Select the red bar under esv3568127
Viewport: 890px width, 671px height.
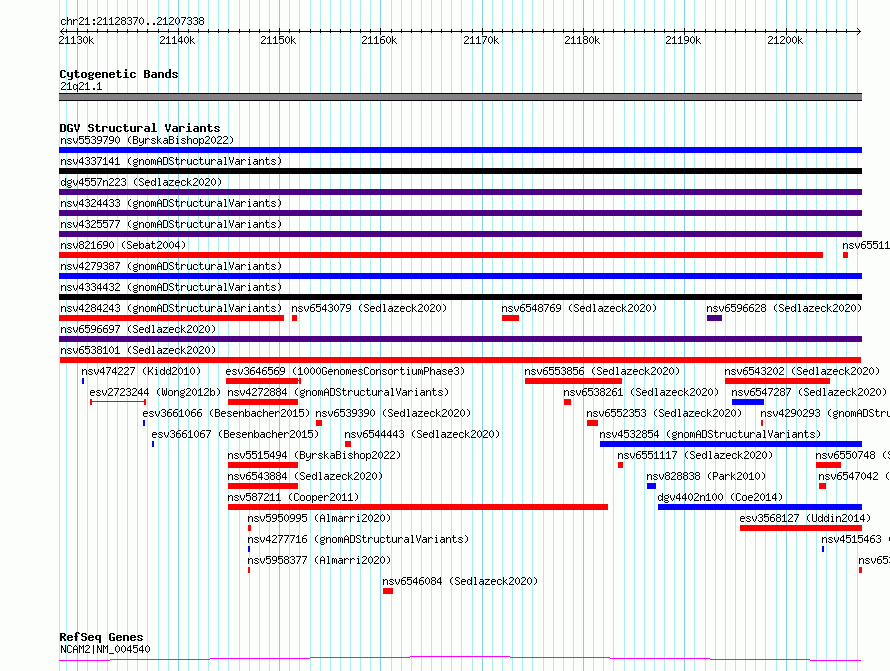point(801,528)
